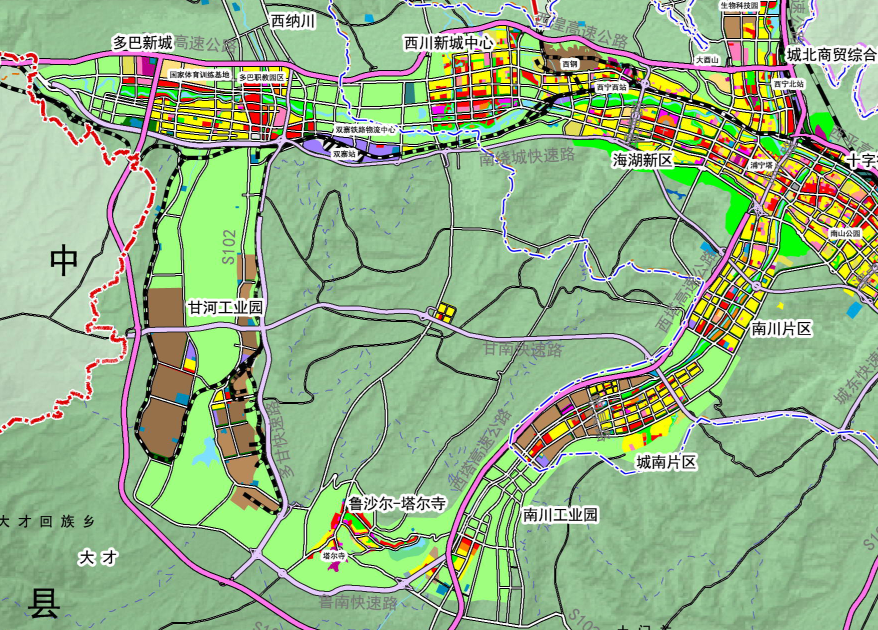
Task: Click the 西皇高速公路 label
Action: click(x=581, y=34)
